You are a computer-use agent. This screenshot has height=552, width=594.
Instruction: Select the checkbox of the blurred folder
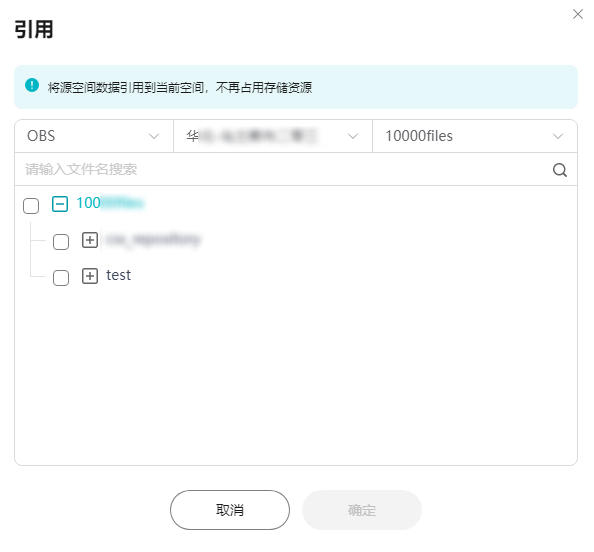[x=61, y=242]
